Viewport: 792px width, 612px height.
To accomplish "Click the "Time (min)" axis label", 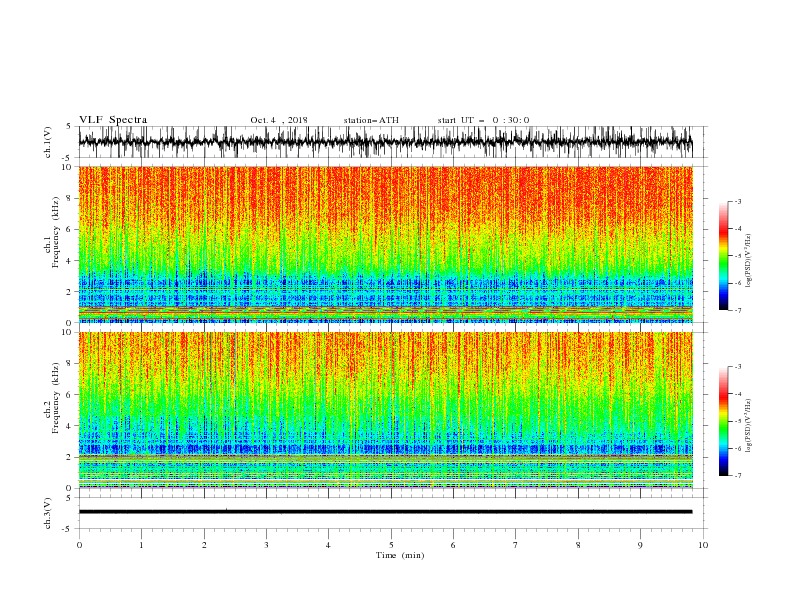I will [400, 555].
